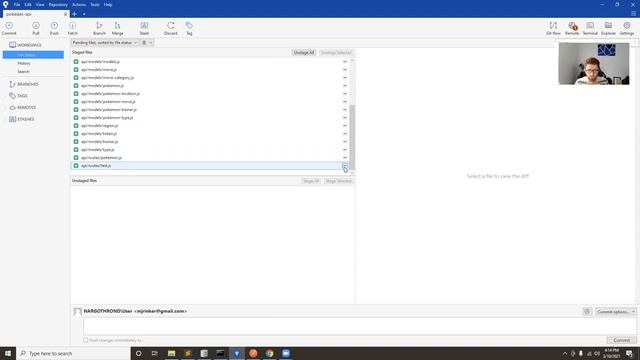Click the recent commit messages clock icon

pyautogui.click(x=587, y=311)
